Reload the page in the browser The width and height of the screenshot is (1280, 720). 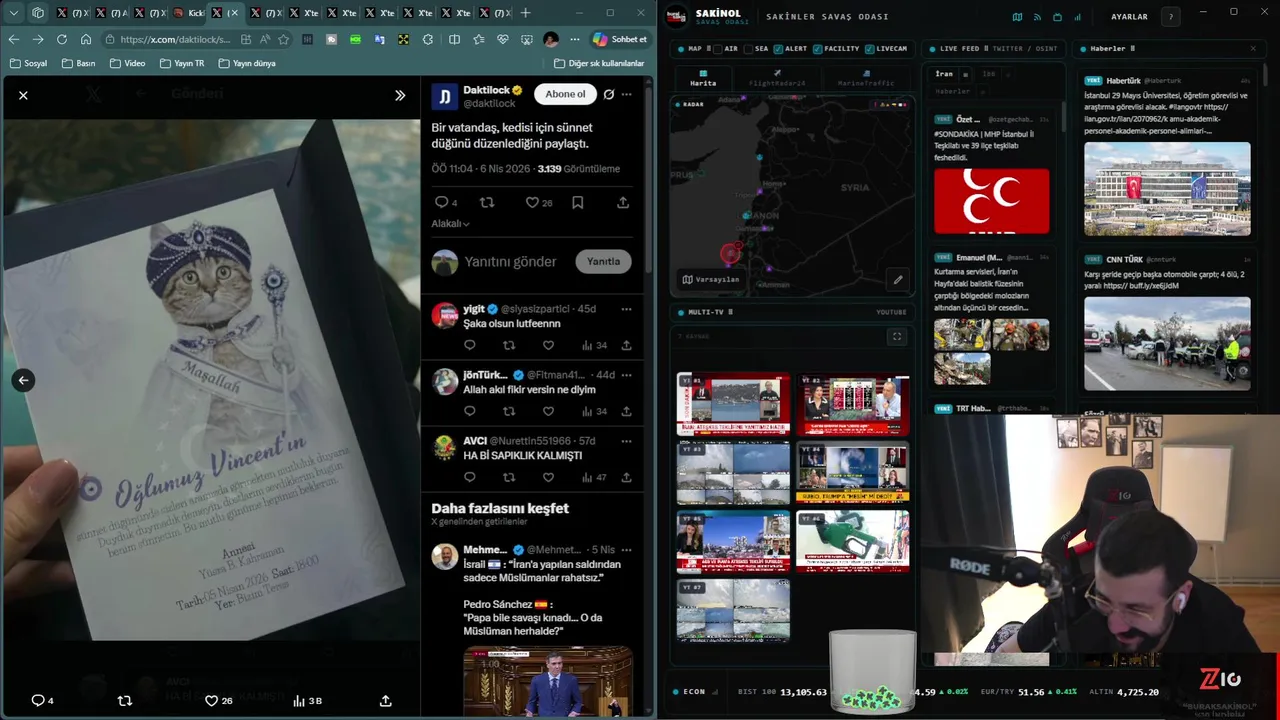click(x=62, y=39)
